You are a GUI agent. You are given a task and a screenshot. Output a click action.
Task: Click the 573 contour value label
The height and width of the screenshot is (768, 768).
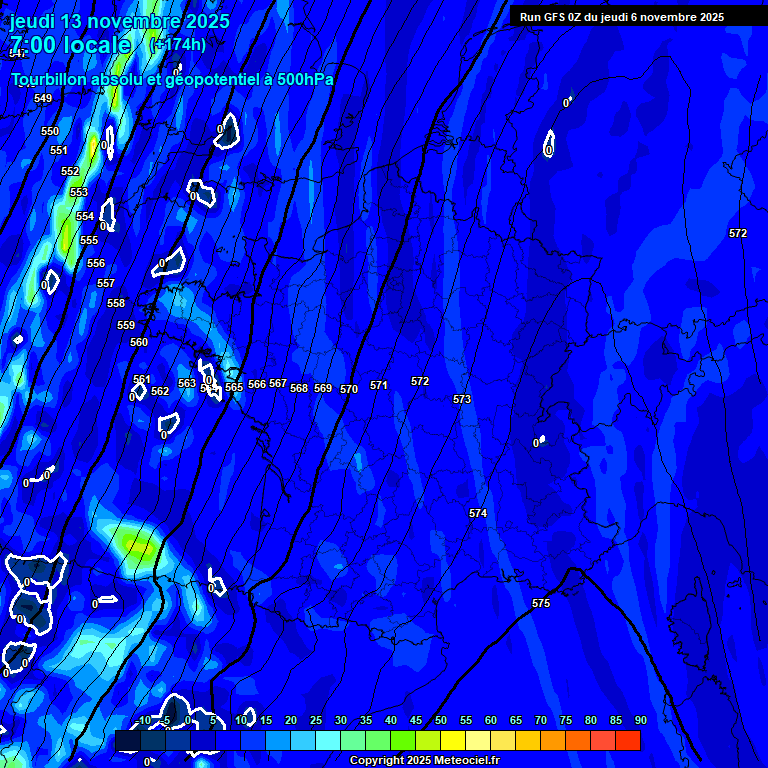462,399
